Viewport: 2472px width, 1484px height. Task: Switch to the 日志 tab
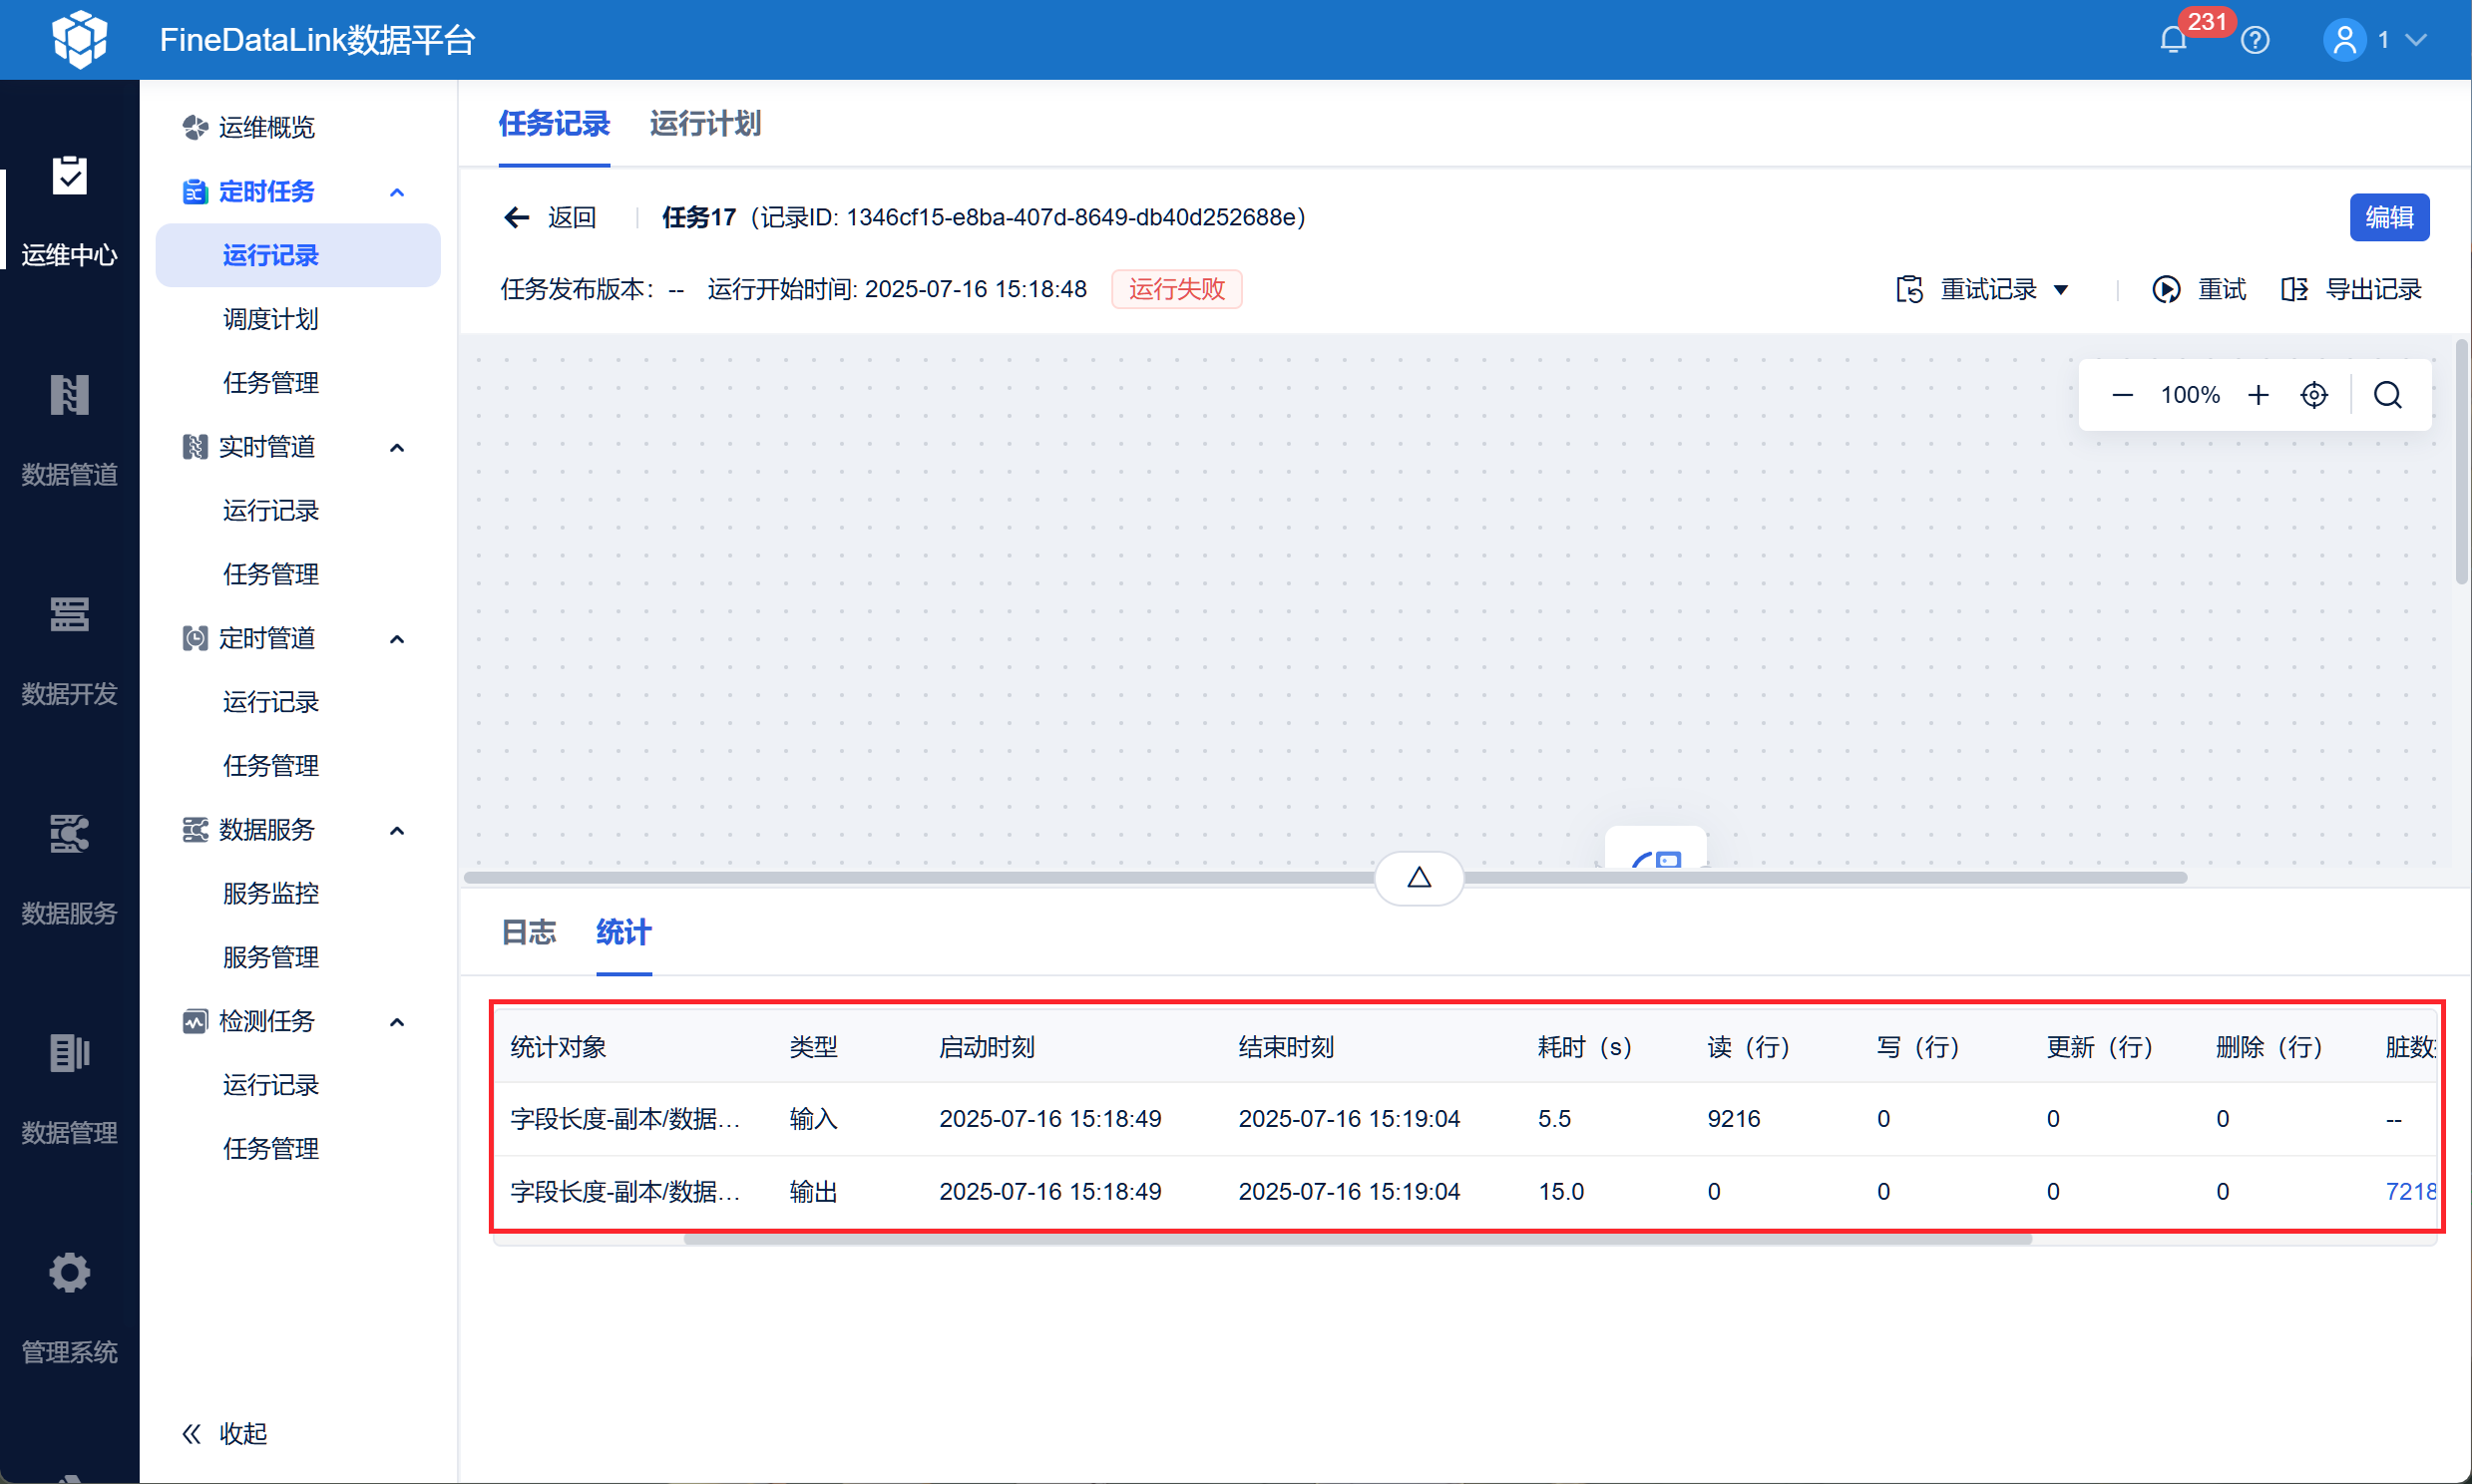click(x=528, y=932)
